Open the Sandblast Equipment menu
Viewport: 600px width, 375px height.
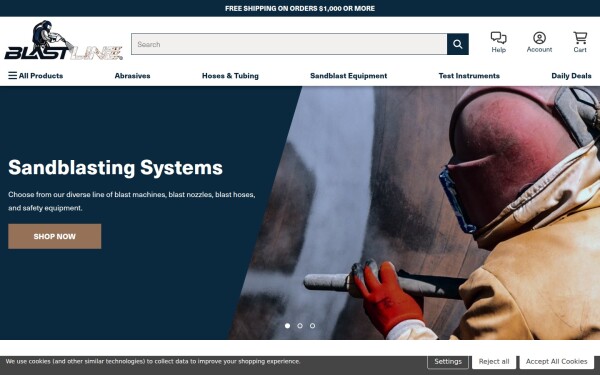tap(349, 76)
